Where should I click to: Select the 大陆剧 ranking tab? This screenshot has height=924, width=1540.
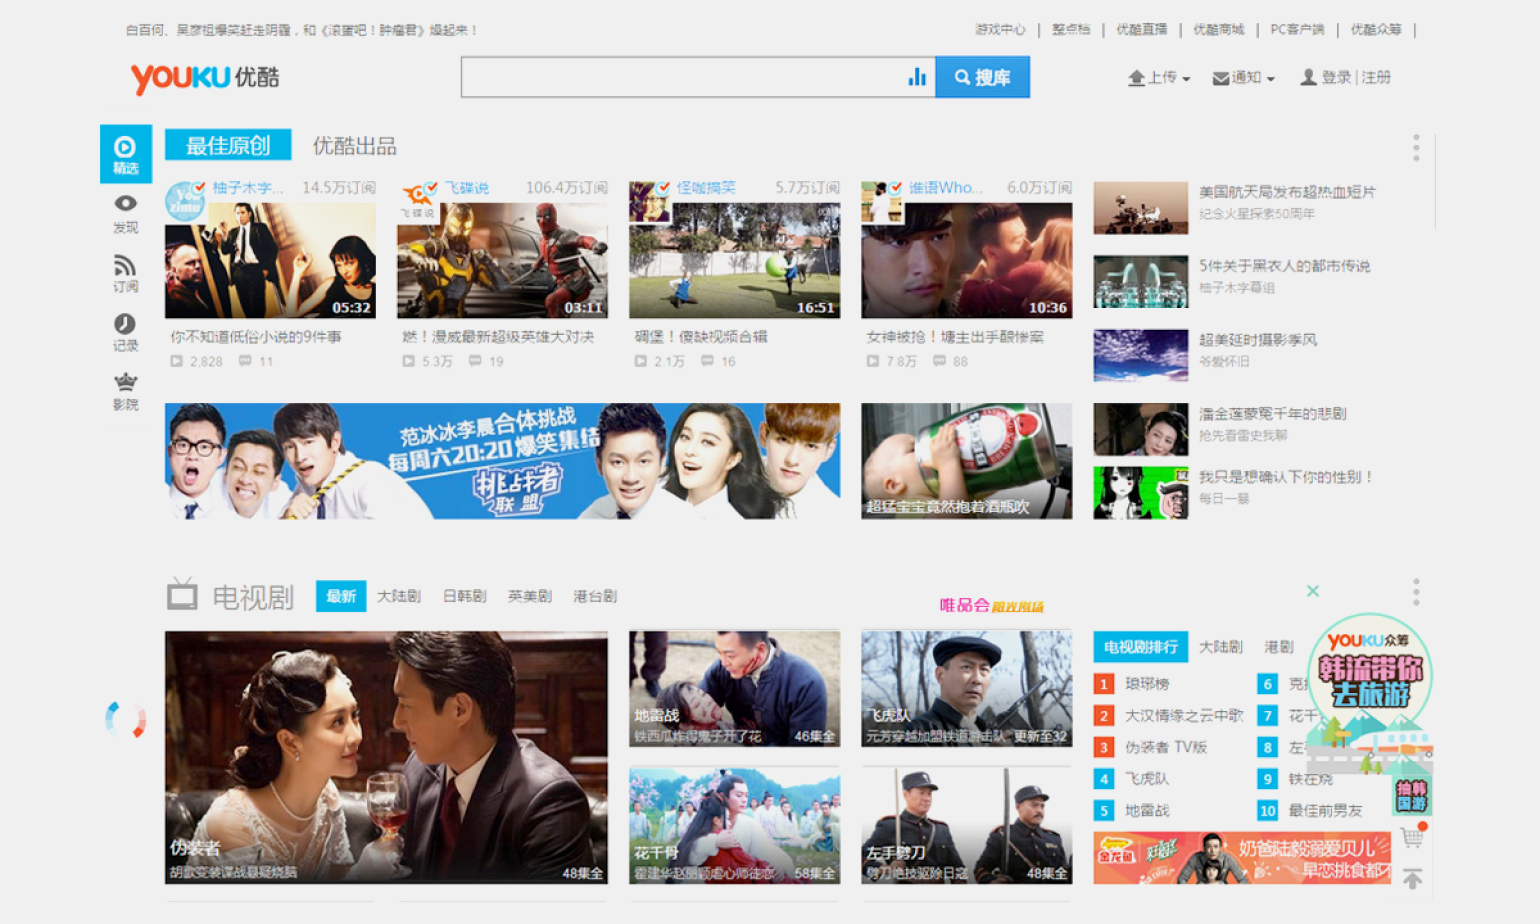(1220, 647)
